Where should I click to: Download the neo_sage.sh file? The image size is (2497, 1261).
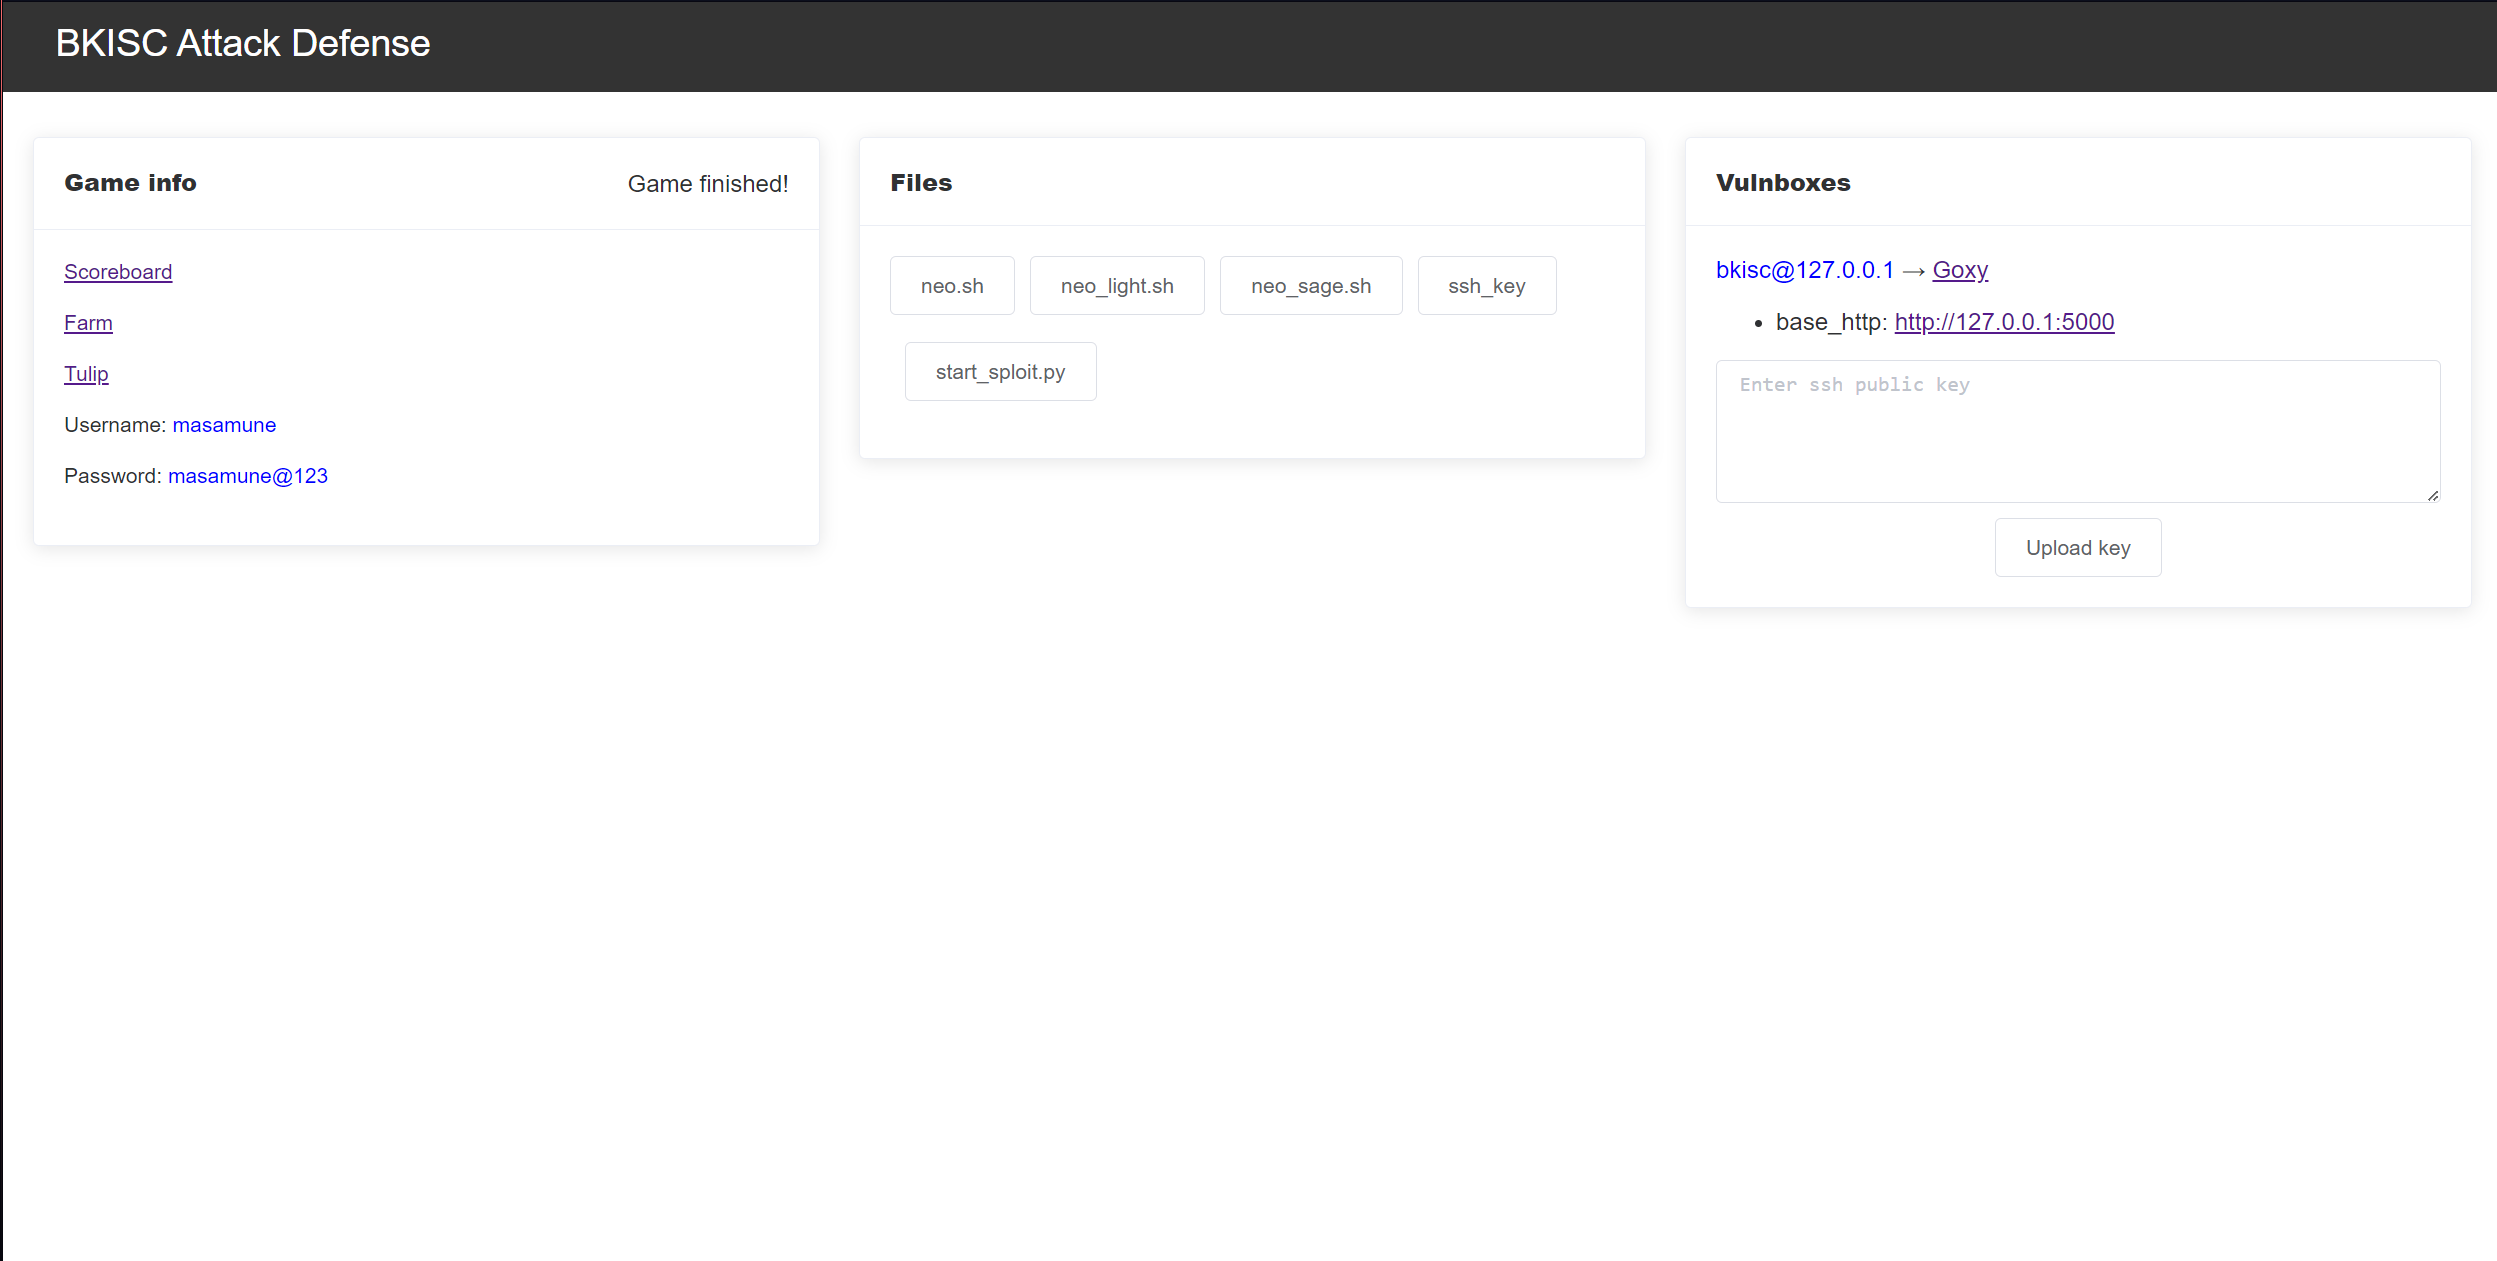(1311, 286)
